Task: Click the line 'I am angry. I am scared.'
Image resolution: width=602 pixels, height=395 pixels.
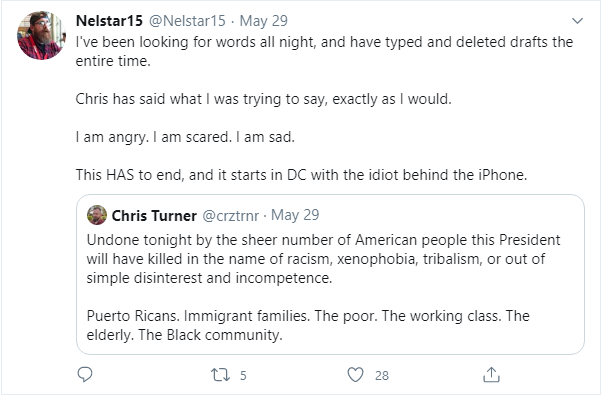Action: (185, 137)
